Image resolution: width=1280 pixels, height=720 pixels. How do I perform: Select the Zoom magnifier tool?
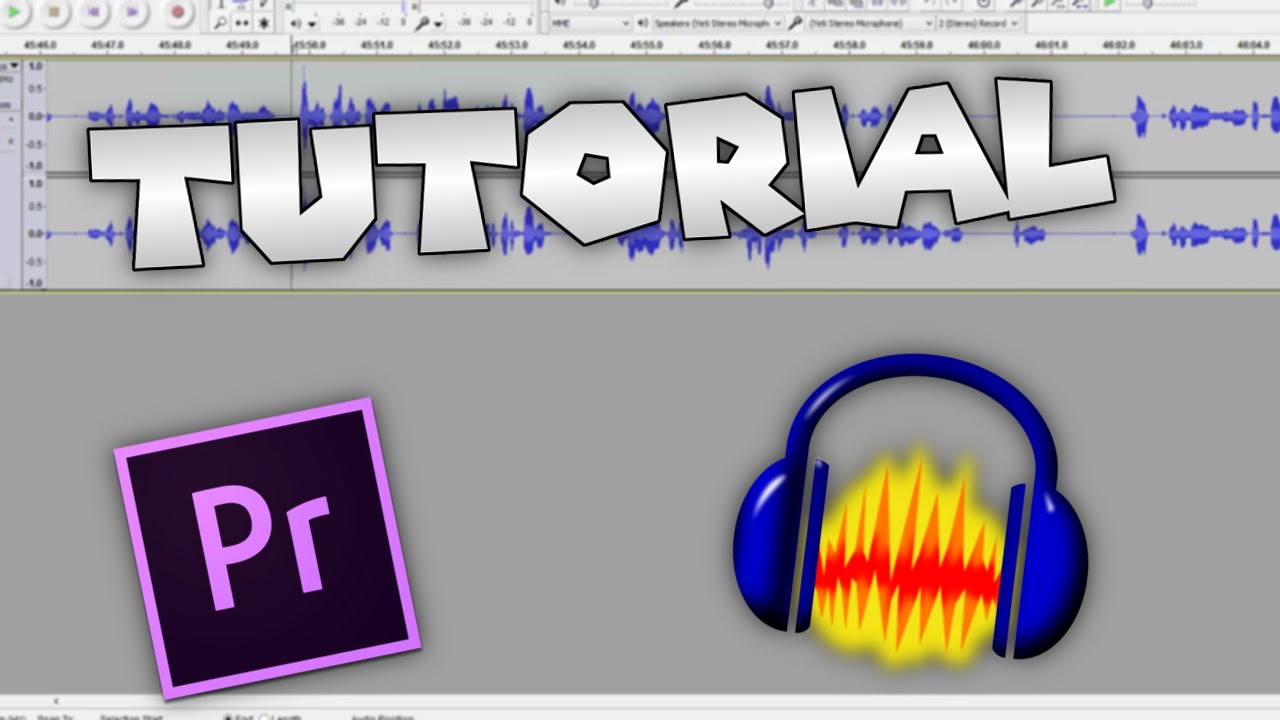(220, 22)
